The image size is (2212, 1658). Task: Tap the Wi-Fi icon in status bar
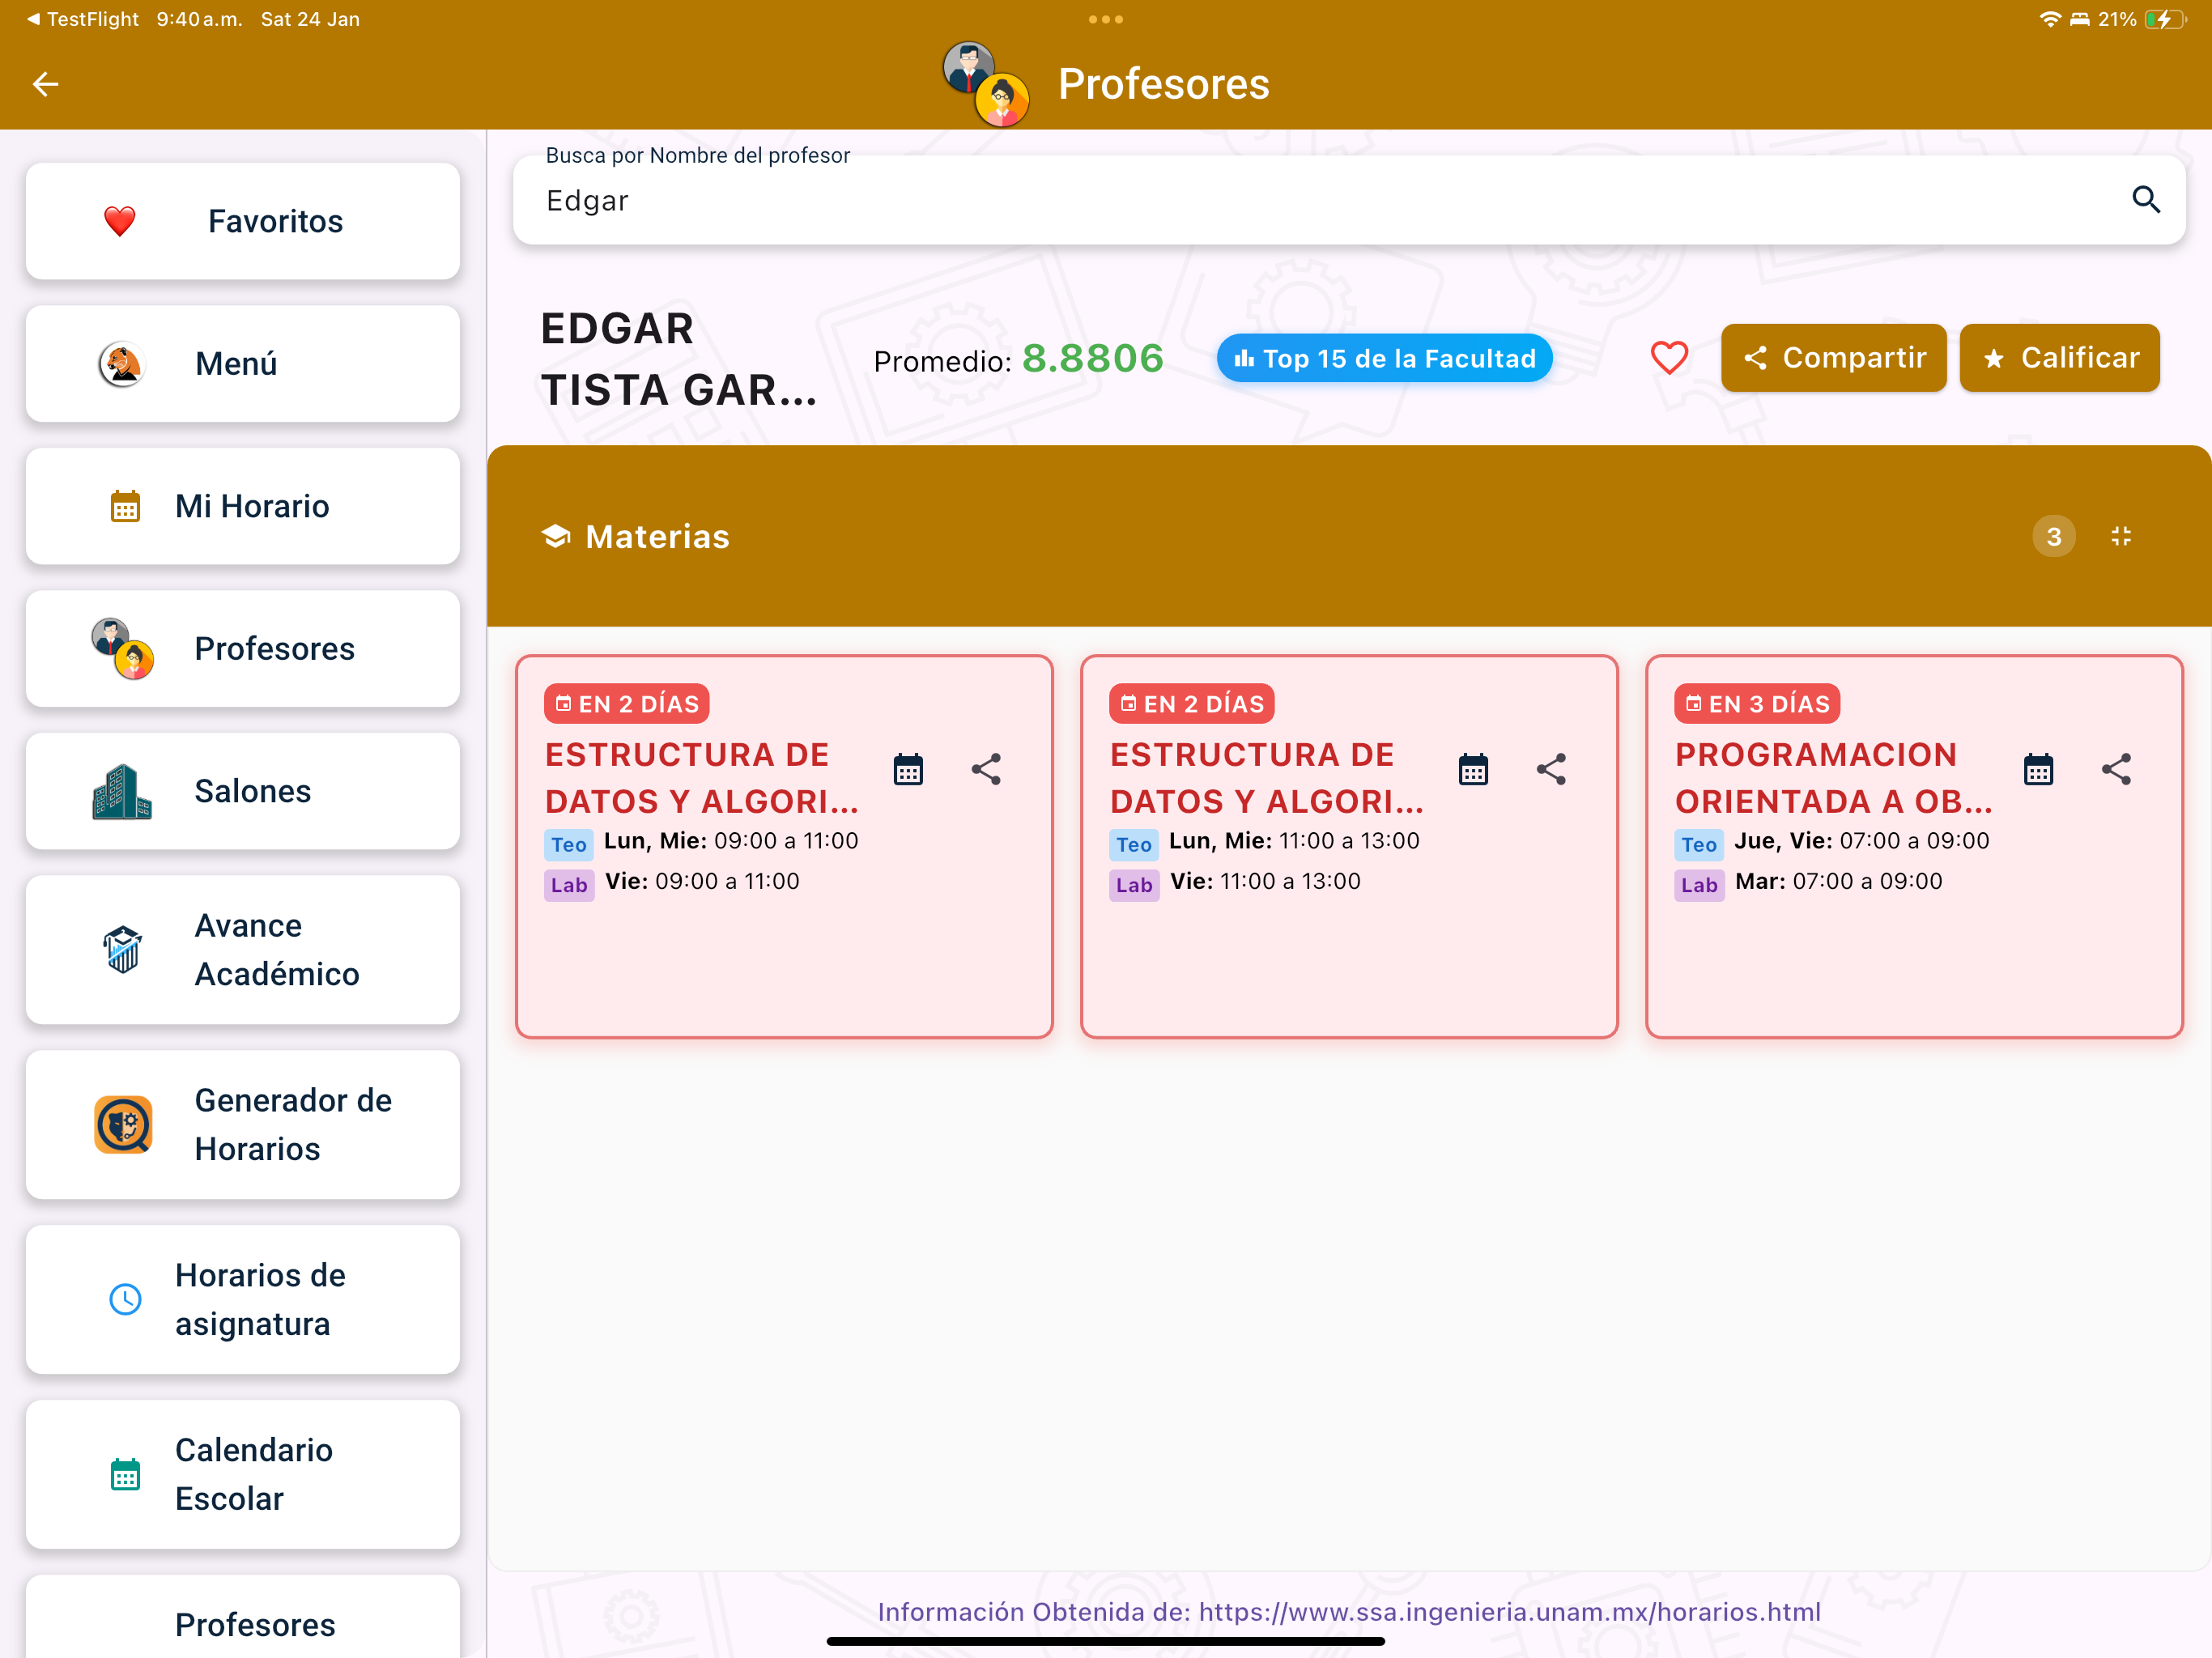(x=2050, y=19)
